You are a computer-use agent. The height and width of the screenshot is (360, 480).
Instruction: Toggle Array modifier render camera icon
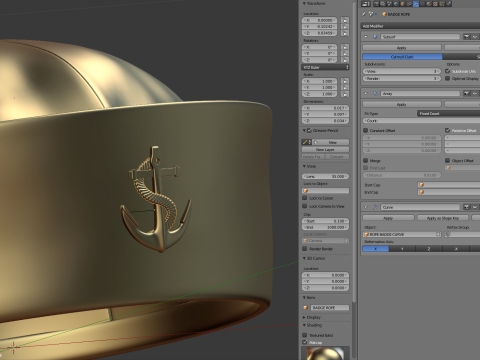[467, 94]
